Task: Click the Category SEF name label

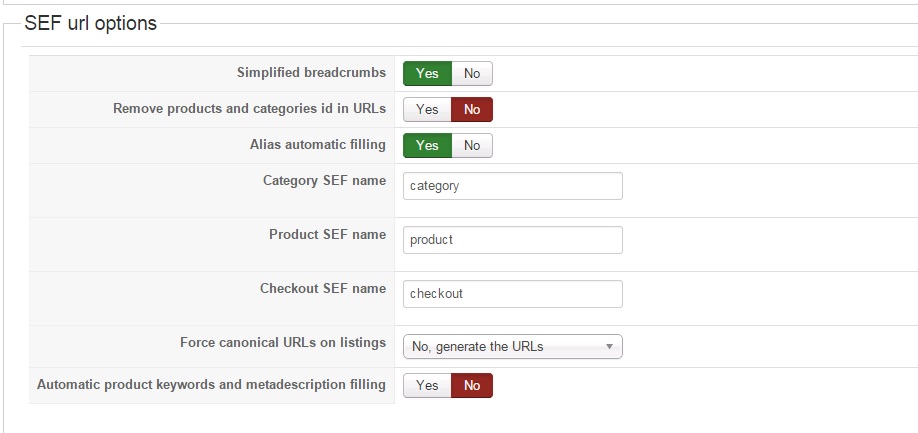Action: click(324, 181)
